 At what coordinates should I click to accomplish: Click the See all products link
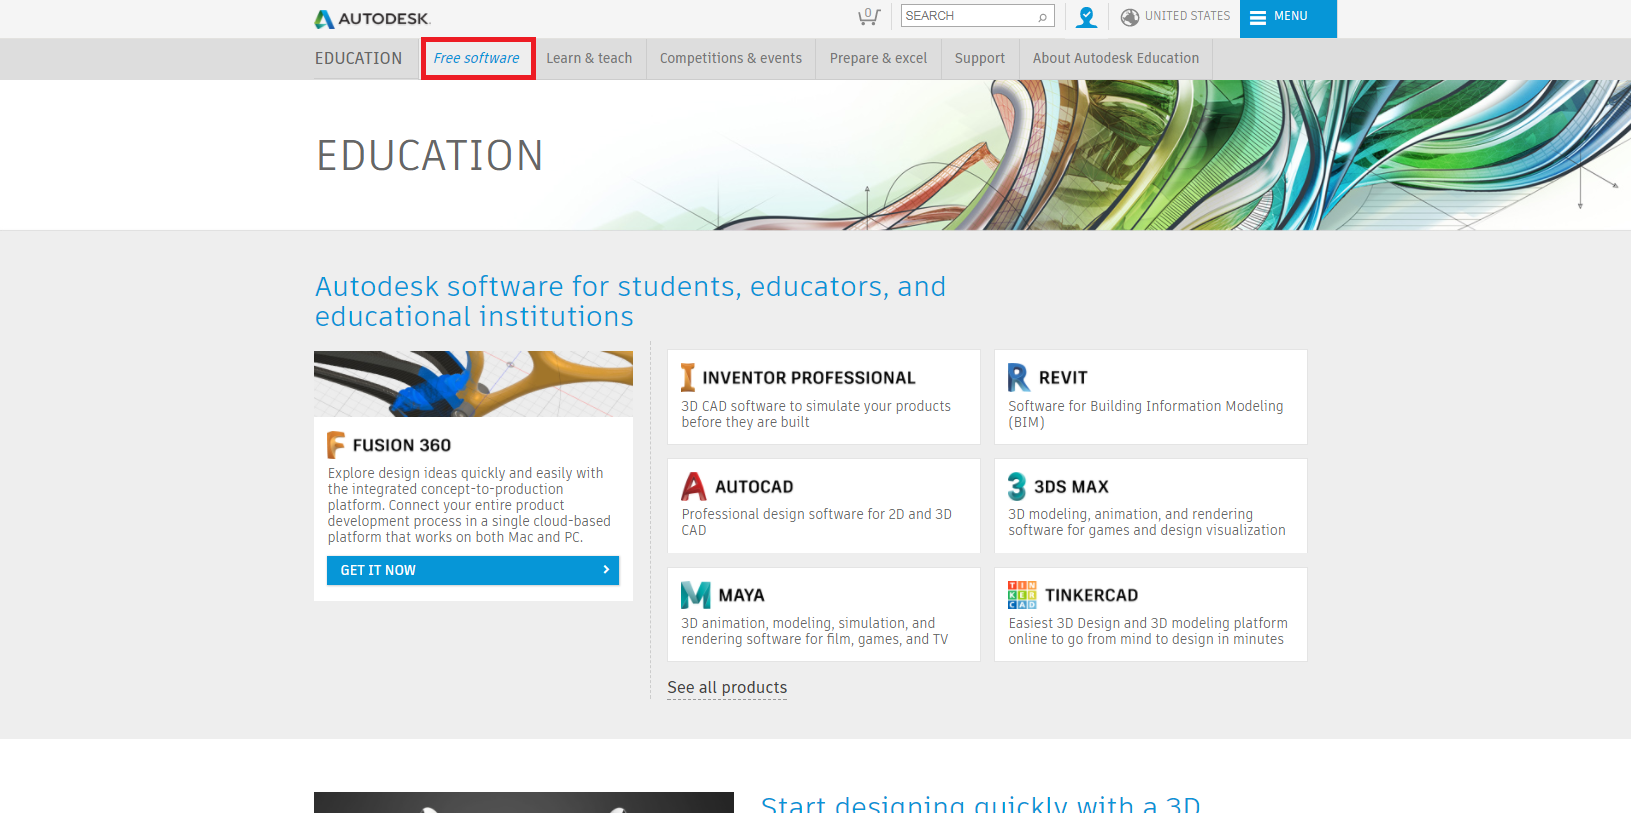coord(727,688)
